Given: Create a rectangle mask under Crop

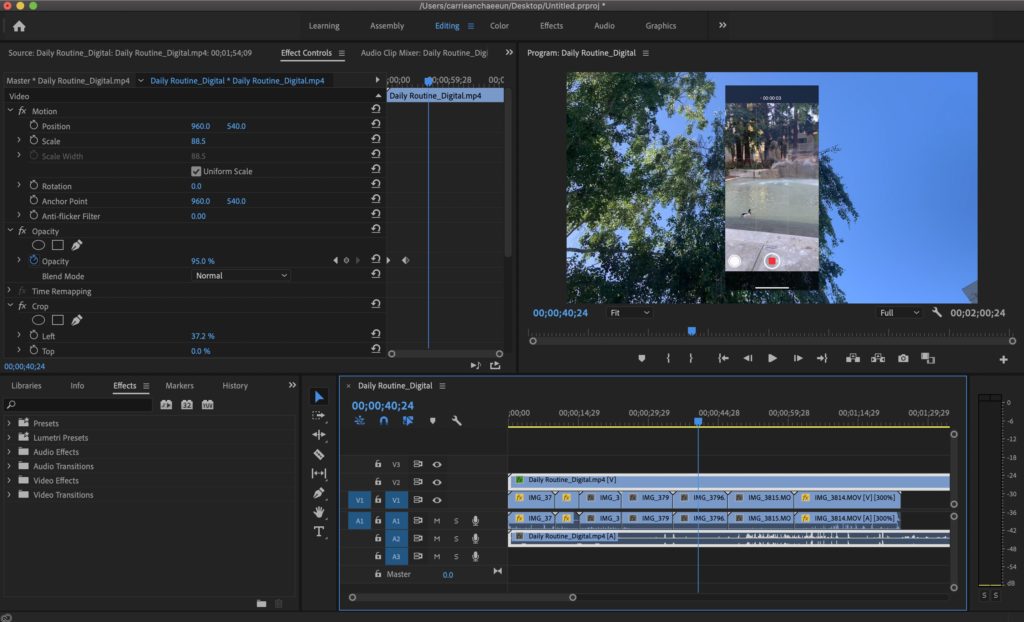Looking at the screenshot, I should pyautogui.click(x=58, y=320).
